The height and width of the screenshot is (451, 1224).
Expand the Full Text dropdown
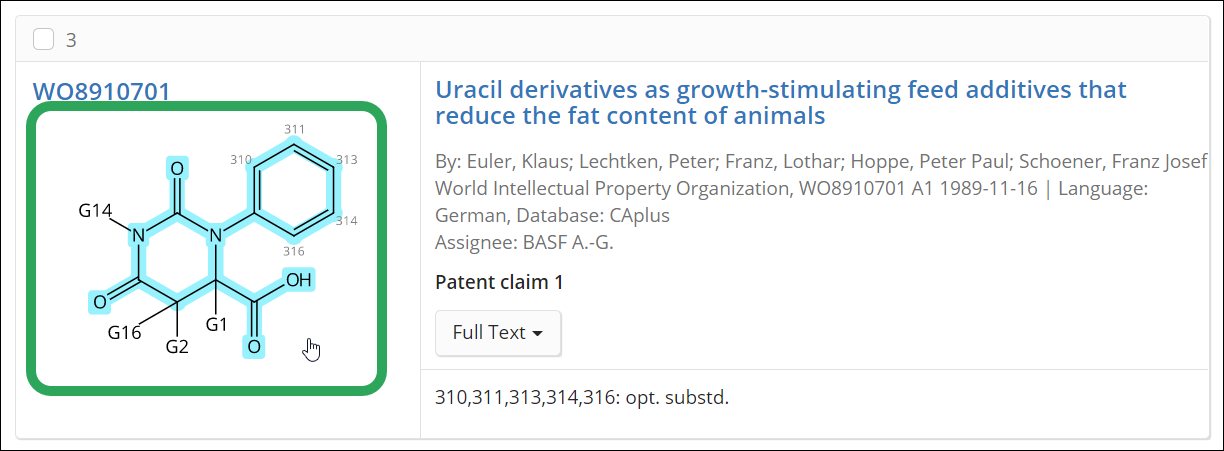(498, 333)
